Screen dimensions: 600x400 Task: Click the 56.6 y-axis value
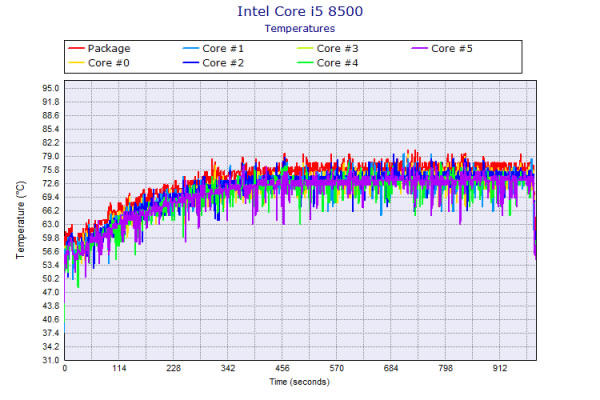click(51, 251)
